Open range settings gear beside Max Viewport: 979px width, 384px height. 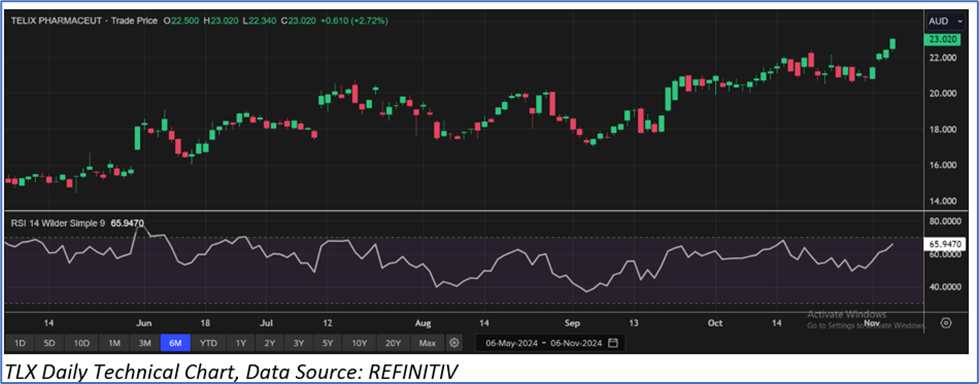pos(455,343)
